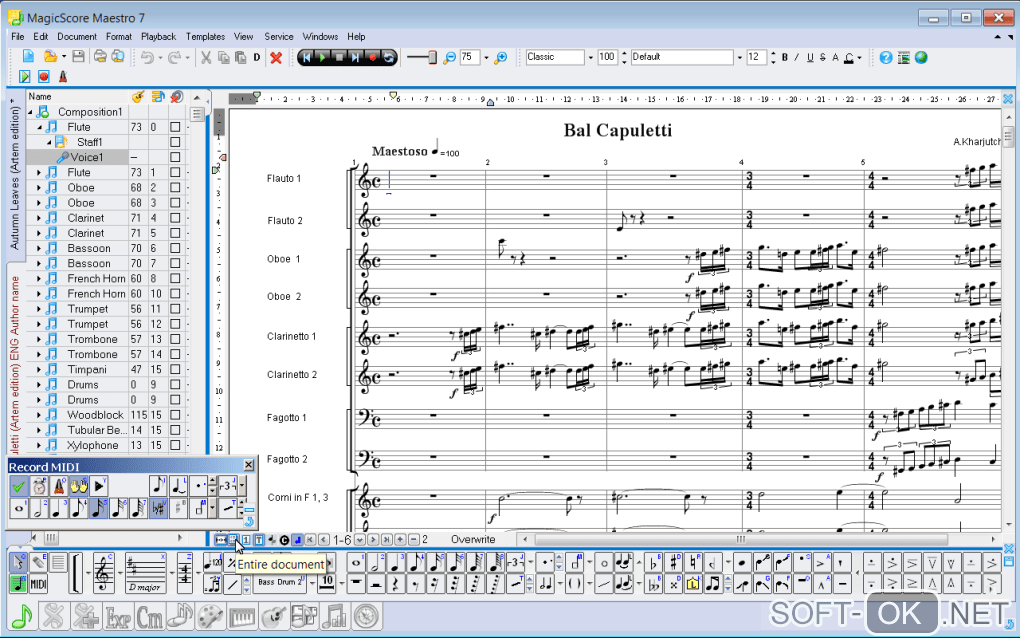The image size is (1020, 638).
Task: Click the 4/4 time signature button
Action: point(185,573)
